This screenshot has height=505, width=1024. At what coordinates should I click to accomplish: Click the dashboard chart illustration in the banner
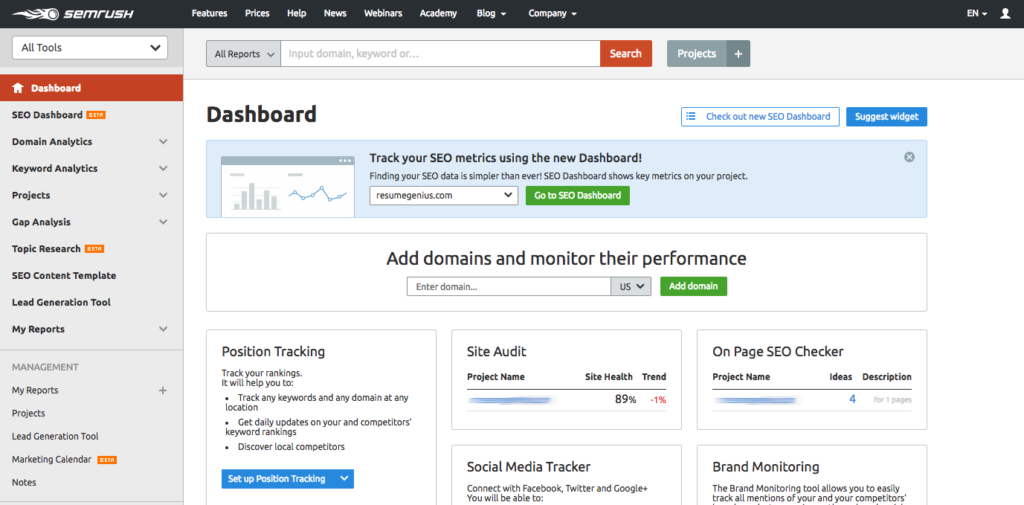[288, 186]
